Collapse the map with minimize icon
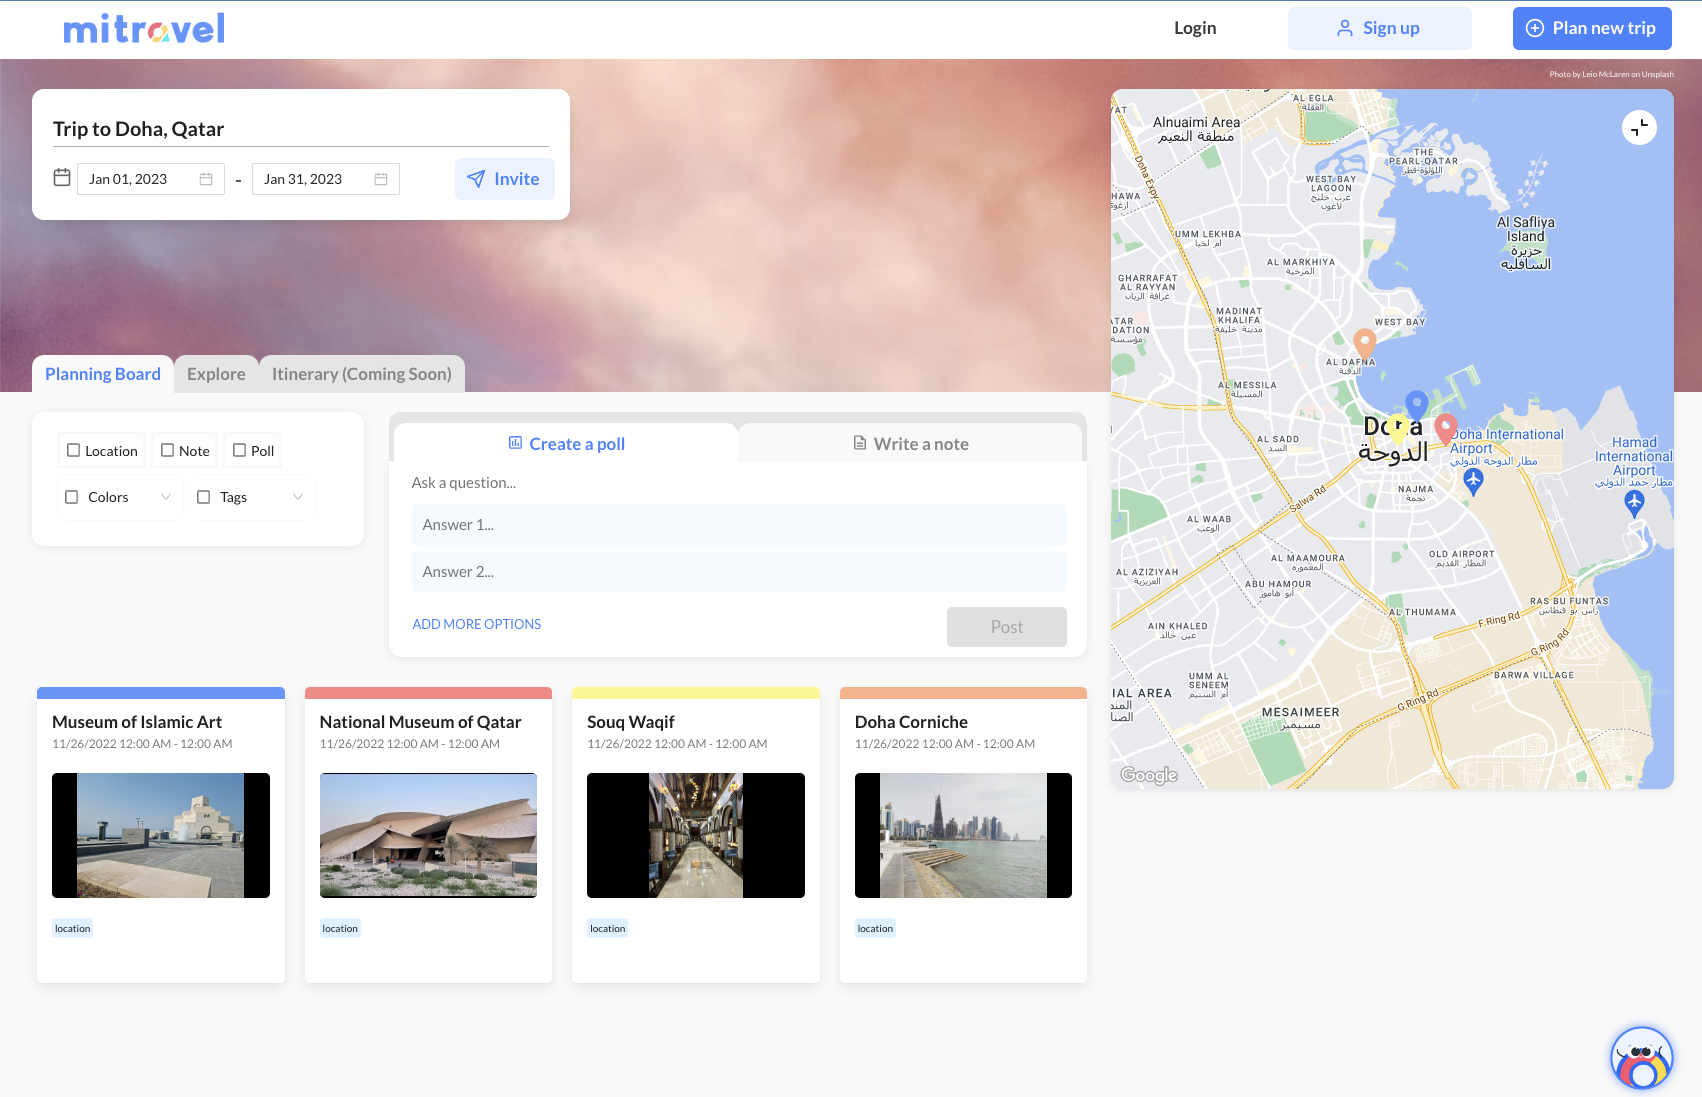This screenshot has width=1702, height=1097. [1639, 128]
